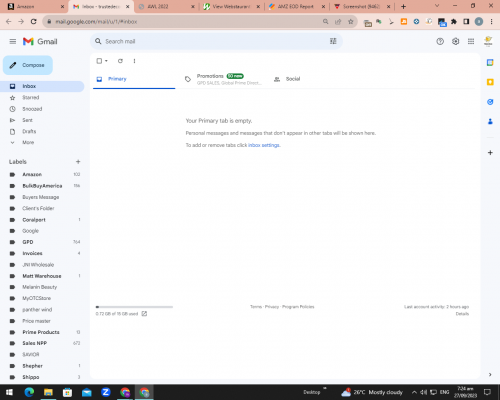Screen dimensions: 500x400
Task: Bookmark this page with star icon
Action: [350, 22]
